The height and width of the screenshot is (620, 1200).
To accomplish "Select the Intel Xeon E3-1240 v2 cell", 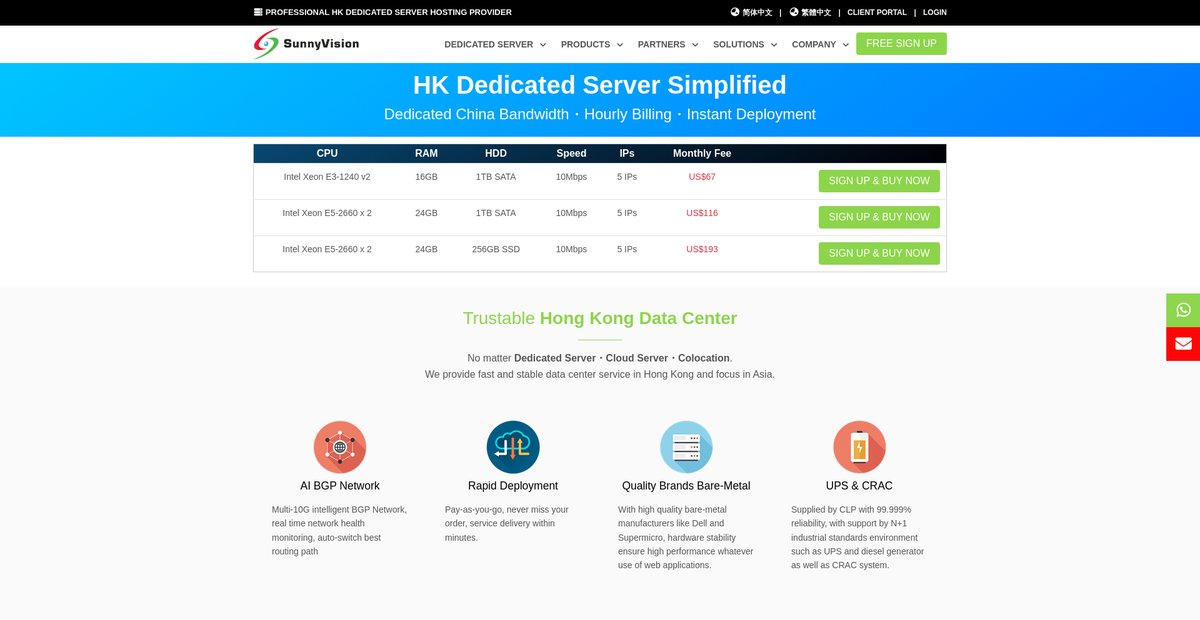I will pos(327,177).
